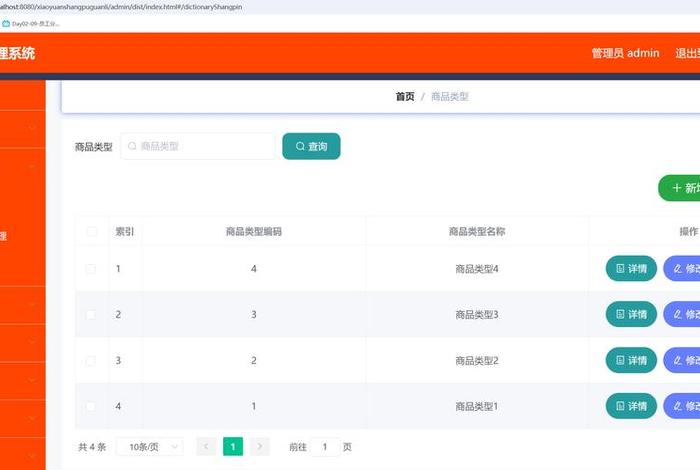Viewport: 700px width, 470px height.
Task: Open 详情 for the 商品类型4 row
Action: [x=631, y=268]
